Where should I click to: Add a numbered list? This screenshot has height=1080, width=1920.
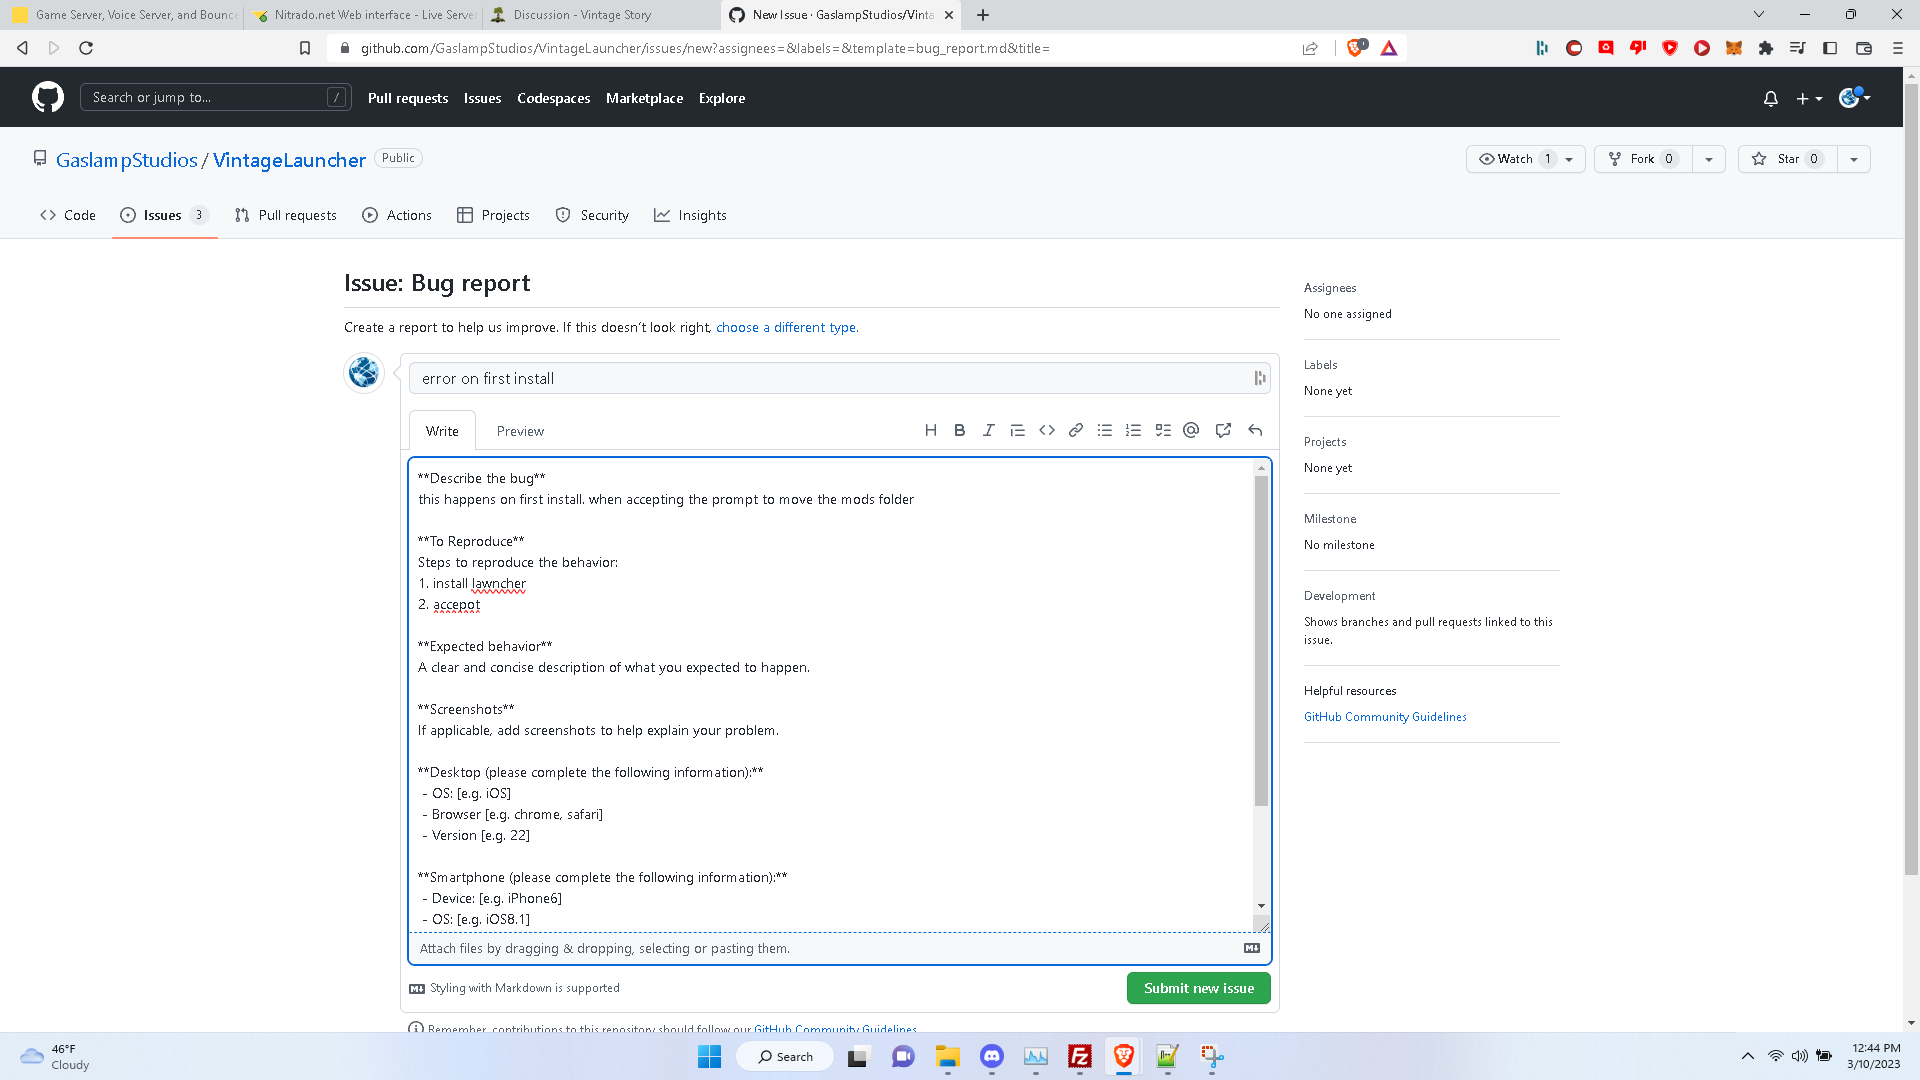[1133, 430]
